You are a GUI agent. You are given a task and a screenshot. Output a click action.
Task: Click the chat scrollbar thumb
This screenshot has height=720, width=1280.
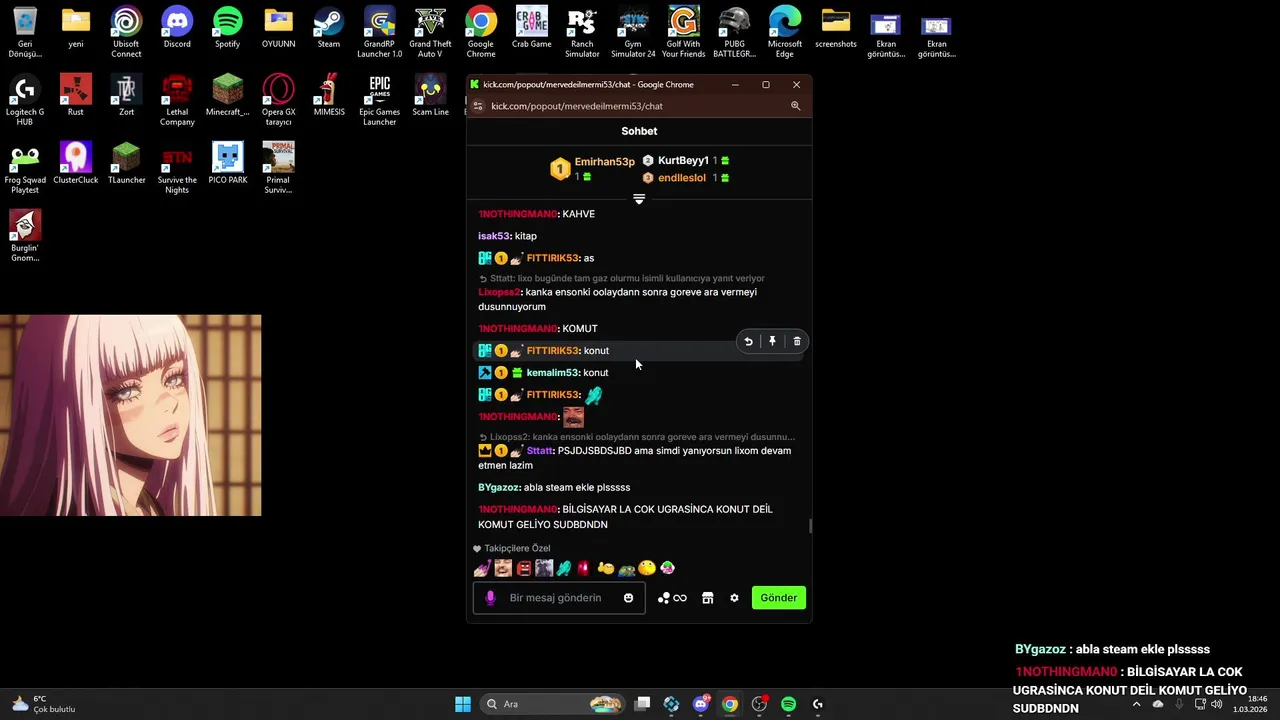810,527
